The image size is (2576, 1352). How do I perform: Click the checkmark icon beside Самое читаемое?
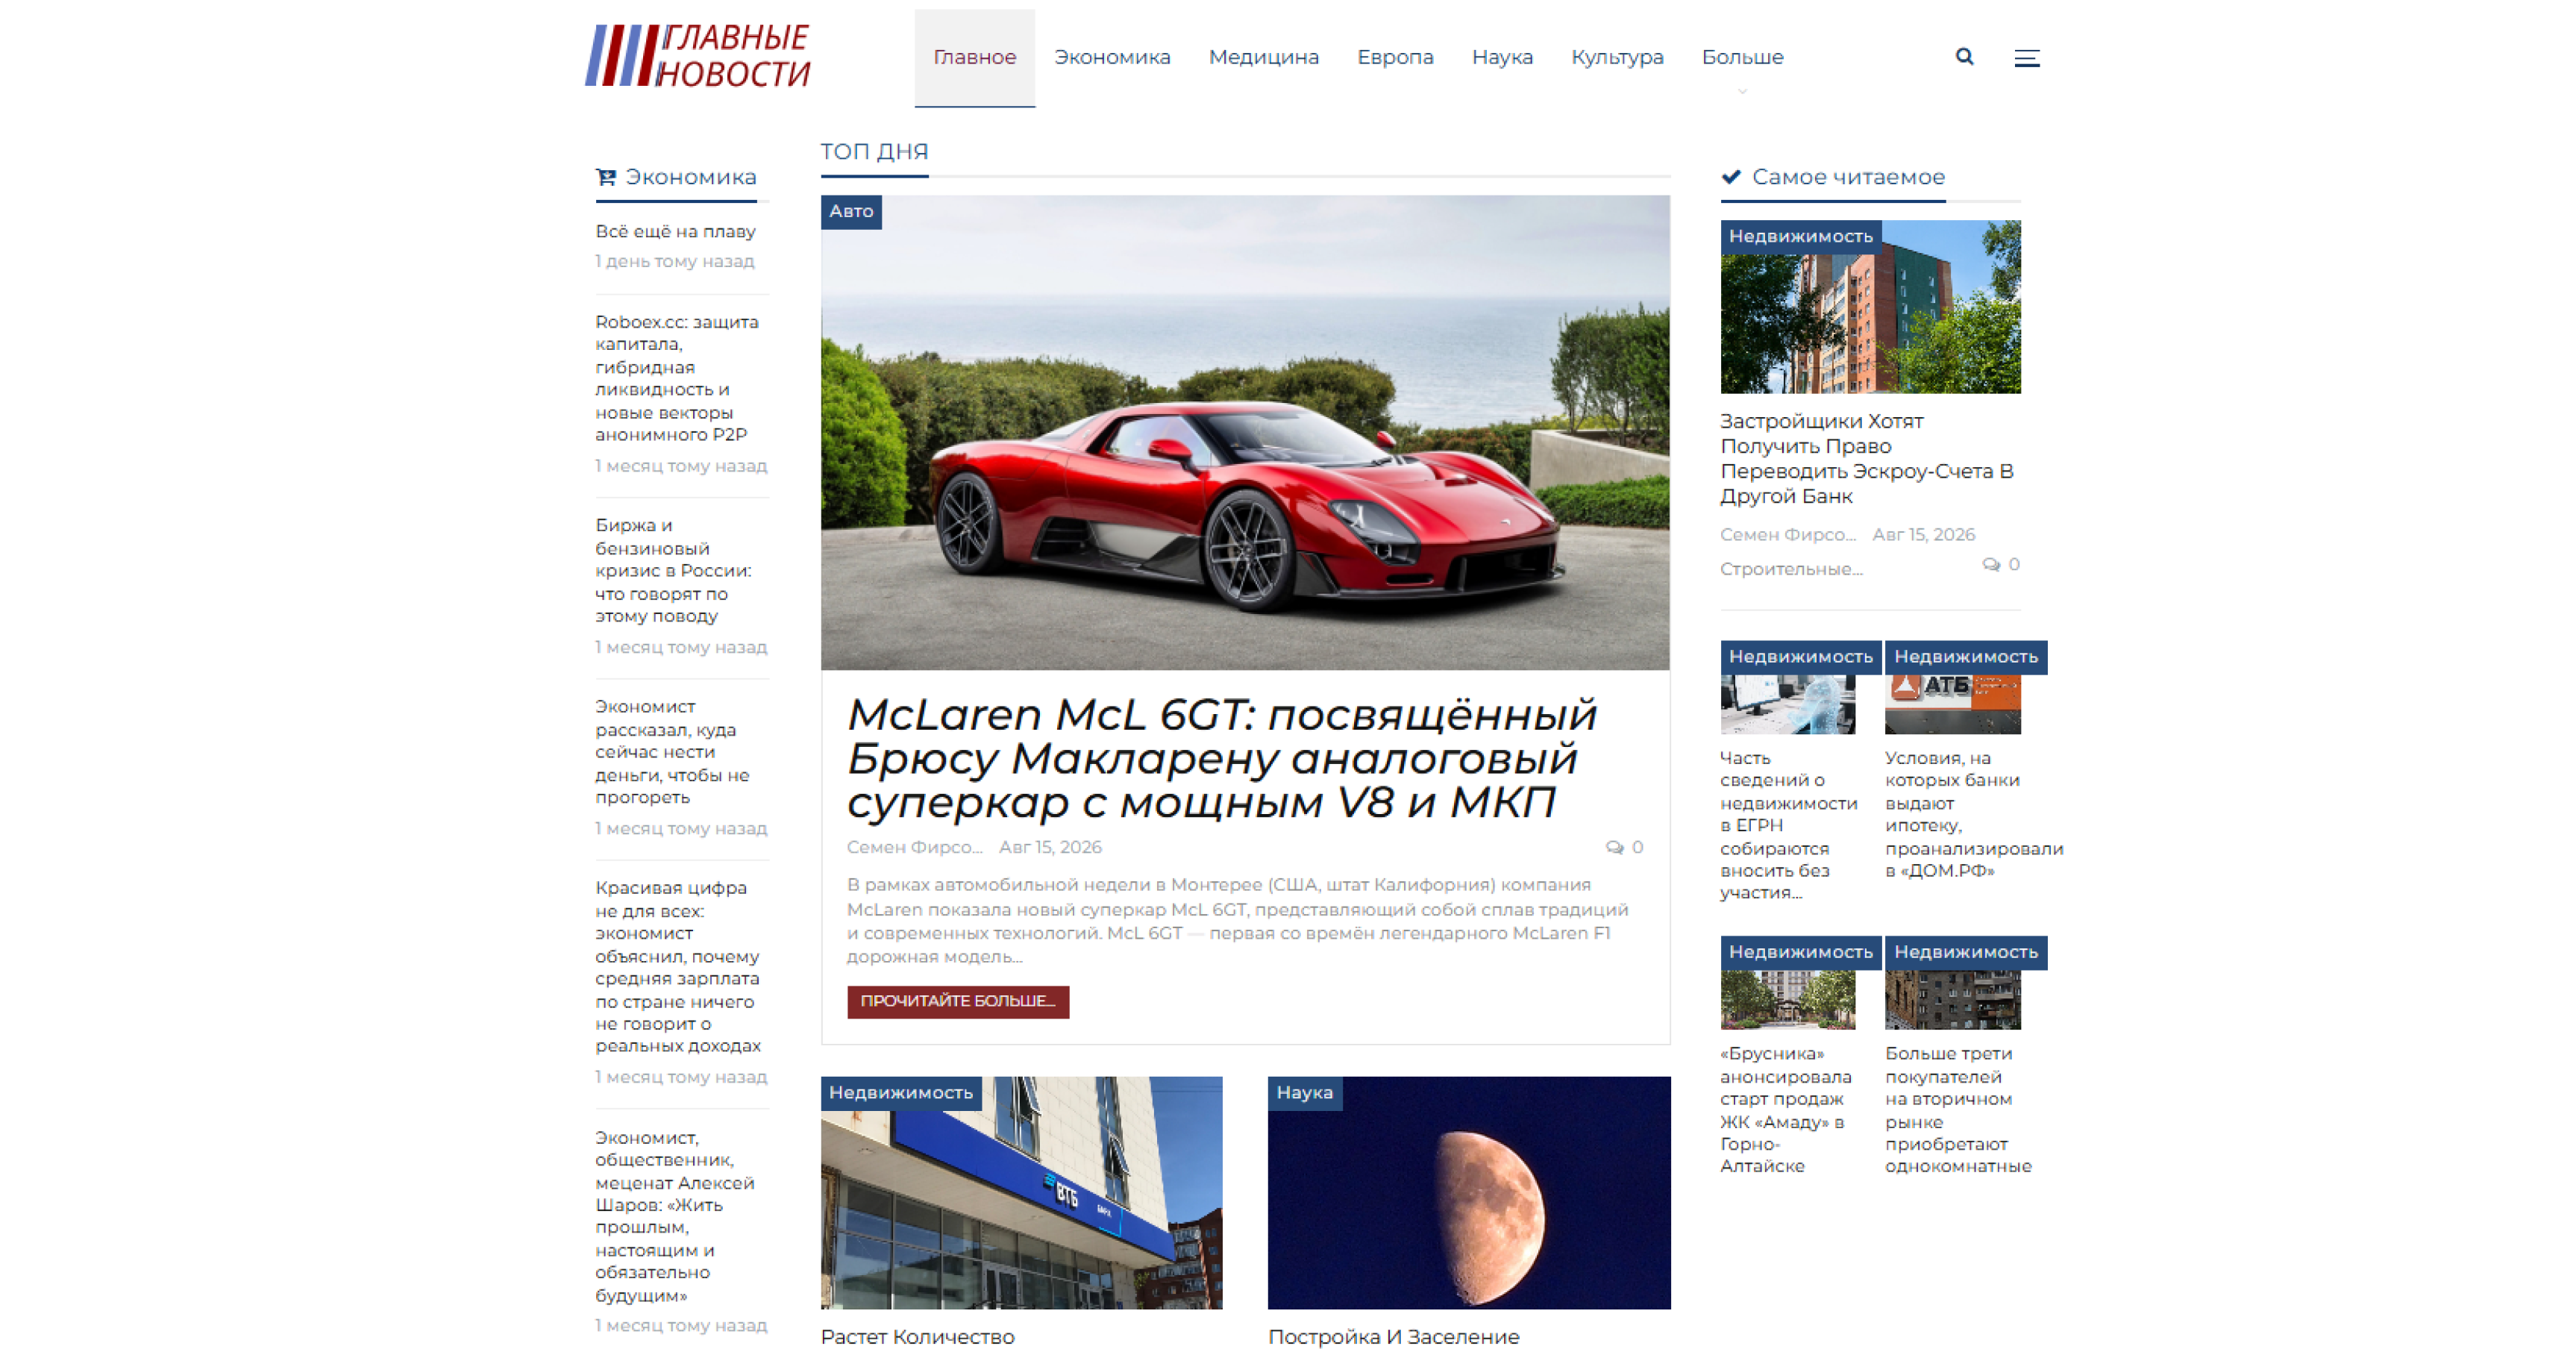(x=1731, y=177)
